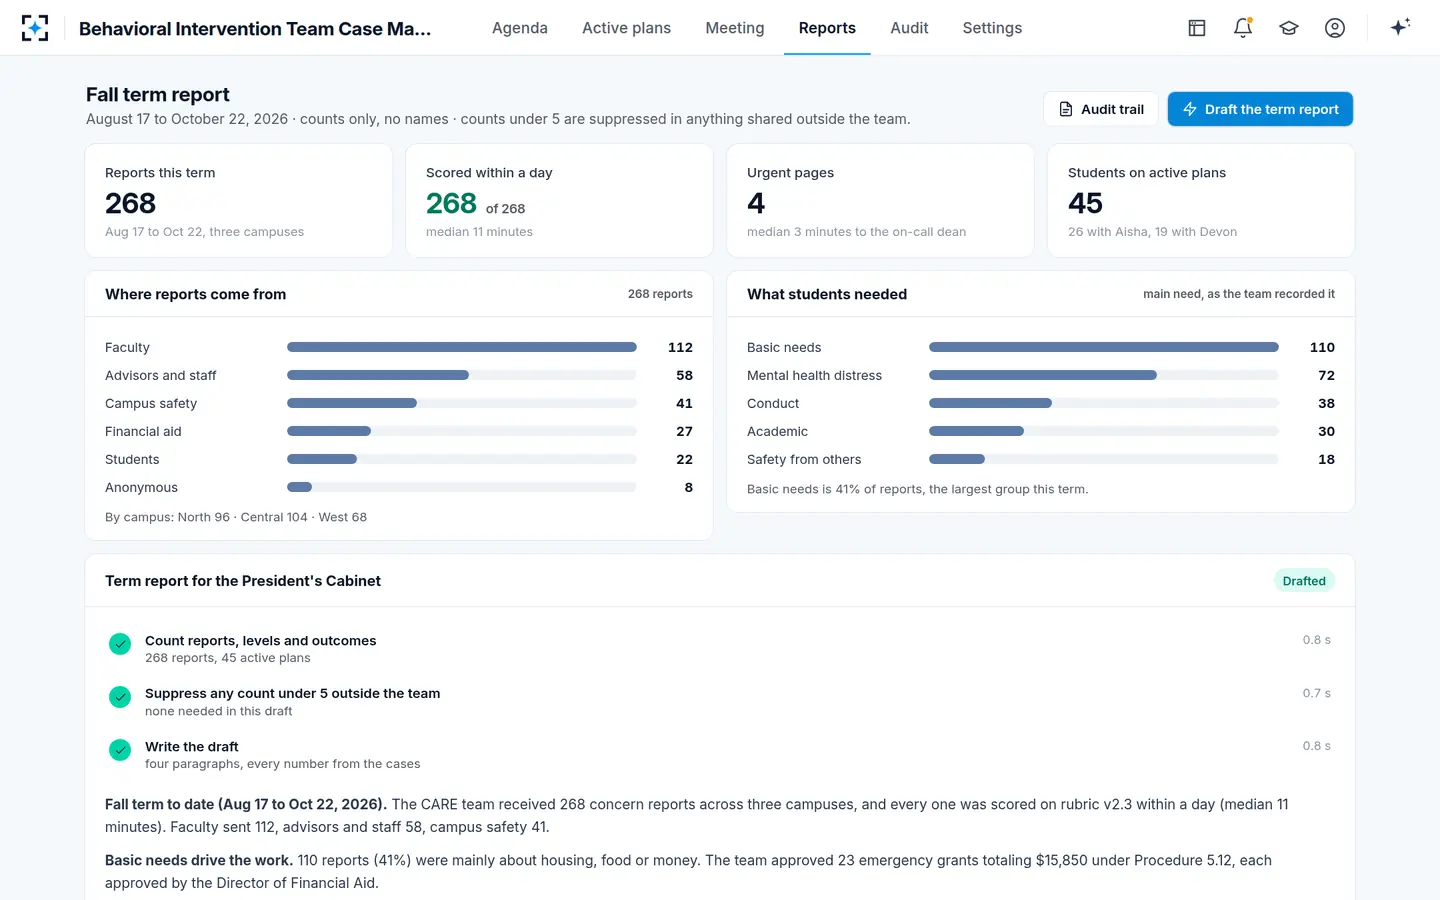Click green check beside Count reports step
The image size is (1440, 900).
(x=120, y=644)
